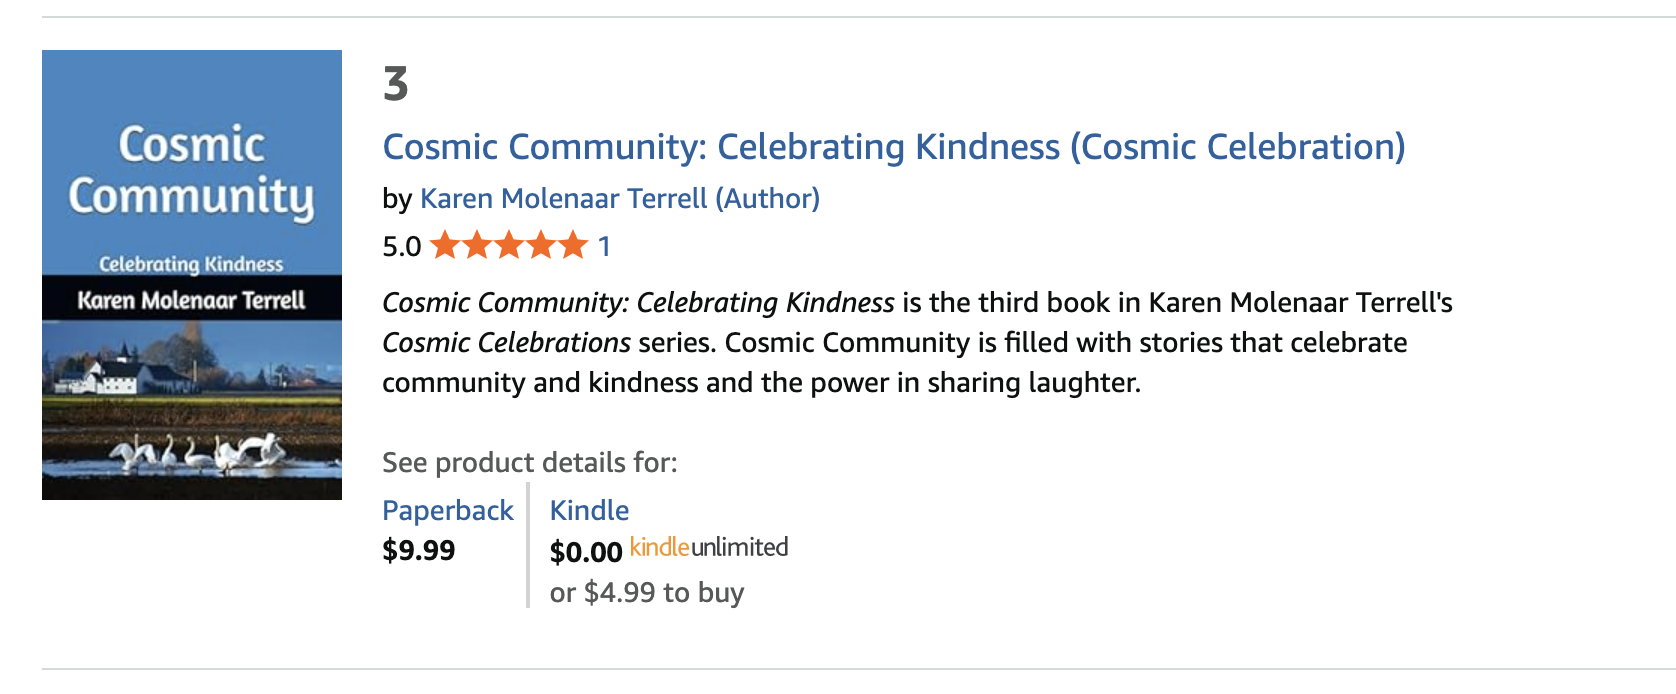Viewport: 1676px width, 694px height.
Task: Click the black author name banner on the cover
Action: [x=191, y=300]
